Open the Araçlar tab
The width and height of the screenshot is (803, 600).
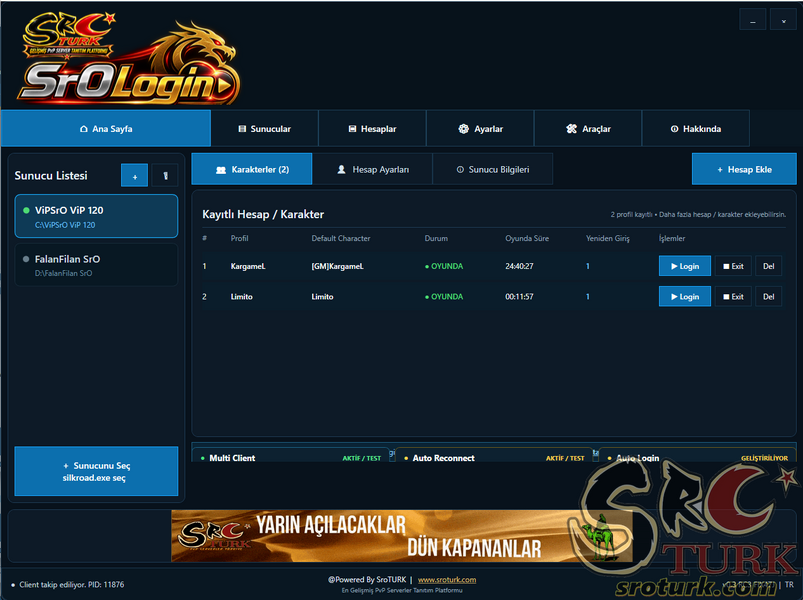coord(588,128)
